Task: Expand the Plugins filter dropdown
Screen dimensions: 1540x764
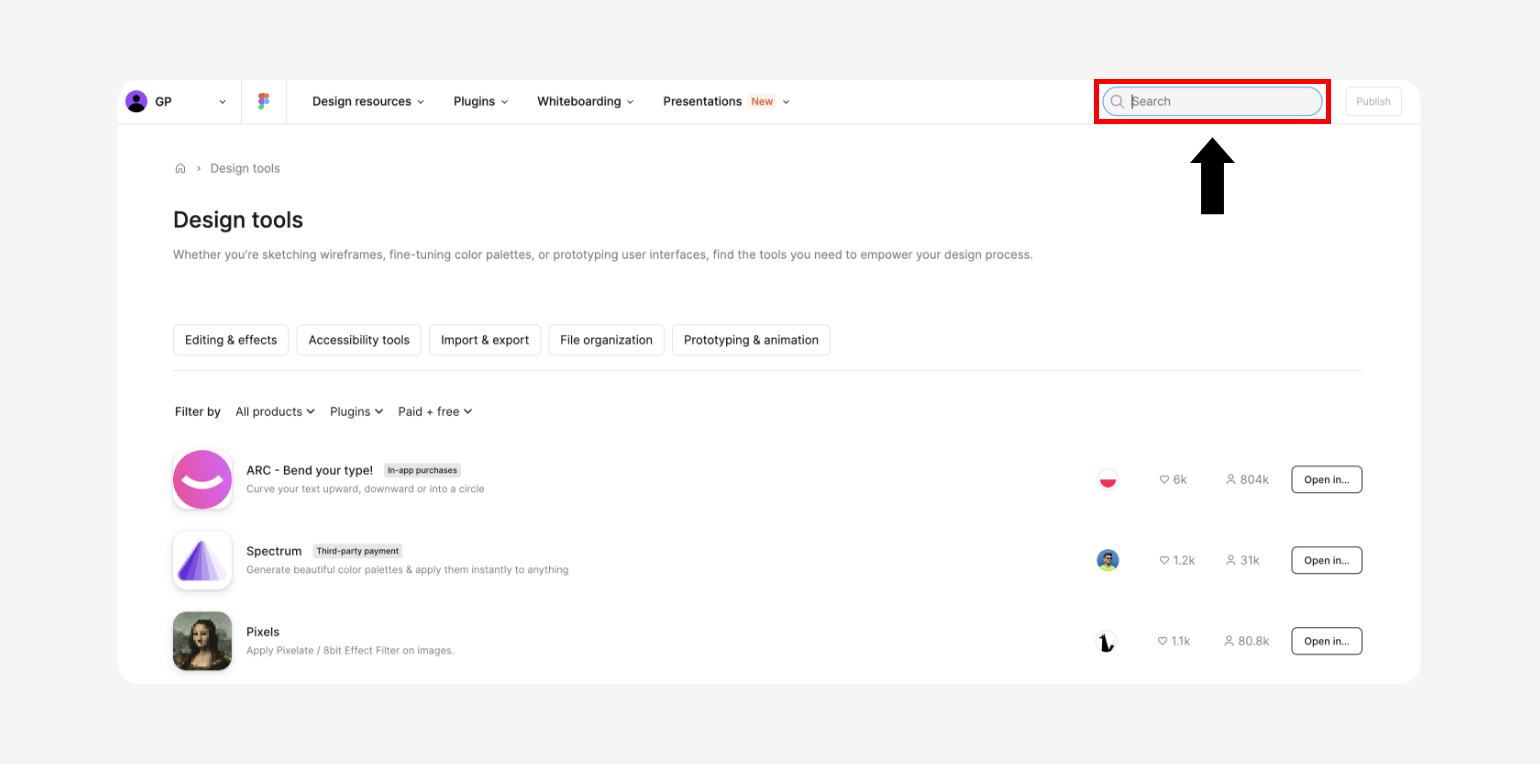Action: pos(357,412)
